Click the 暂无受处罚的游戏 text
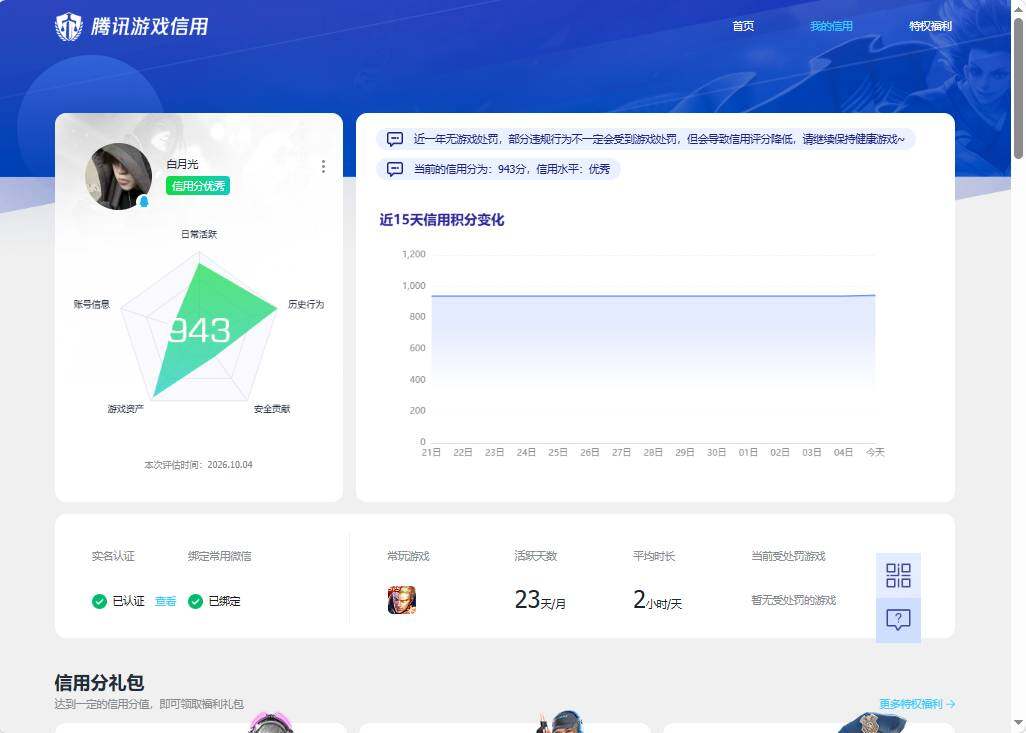The height and width of the screenshot is (733, 1026). click(x=794, y=600)
